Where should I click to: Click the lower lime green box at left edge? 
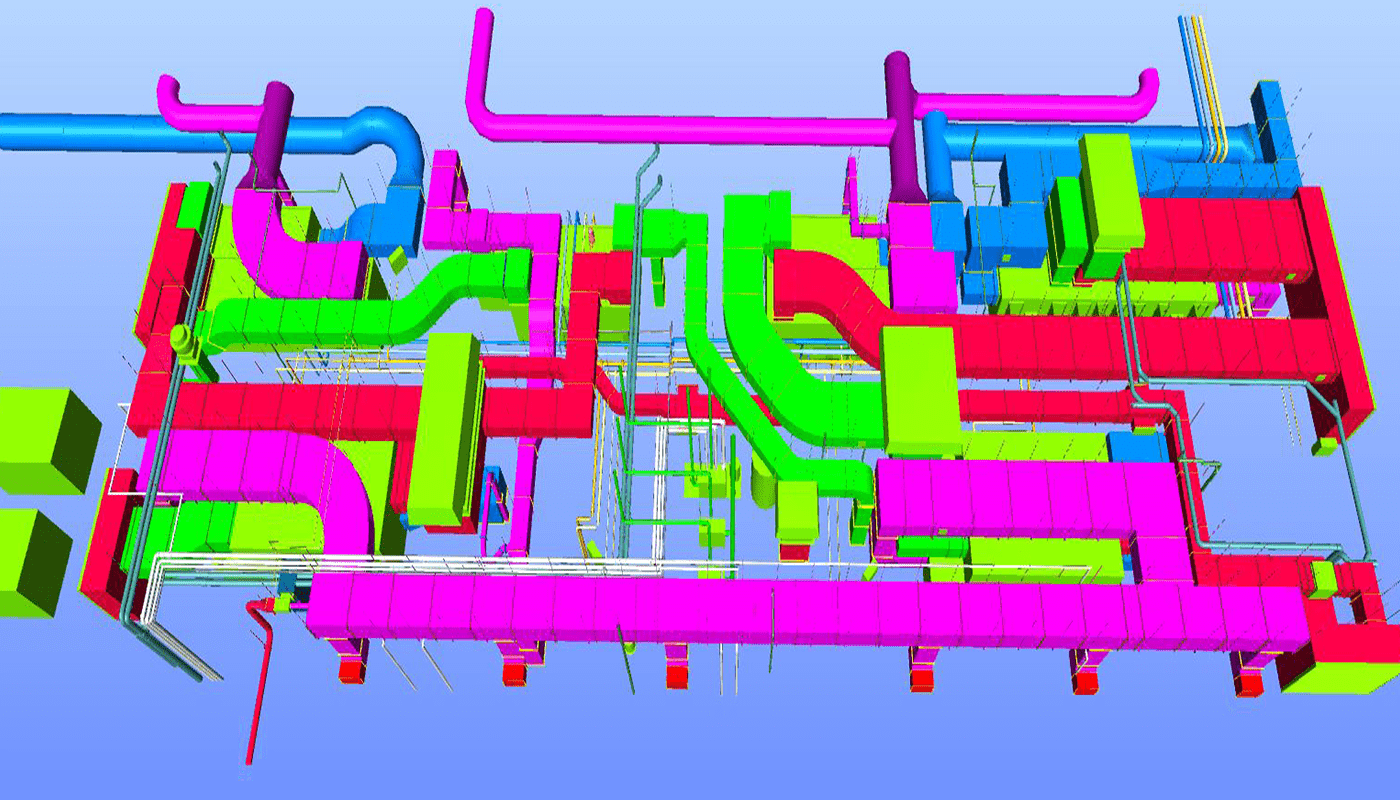(30, 562)
